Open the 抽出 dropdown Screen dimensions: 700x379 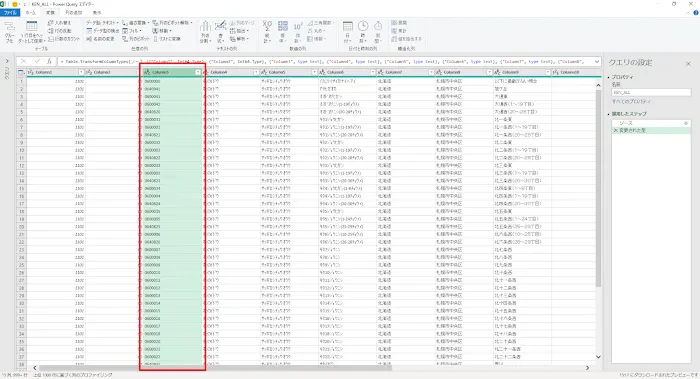[x=240, y=31]
